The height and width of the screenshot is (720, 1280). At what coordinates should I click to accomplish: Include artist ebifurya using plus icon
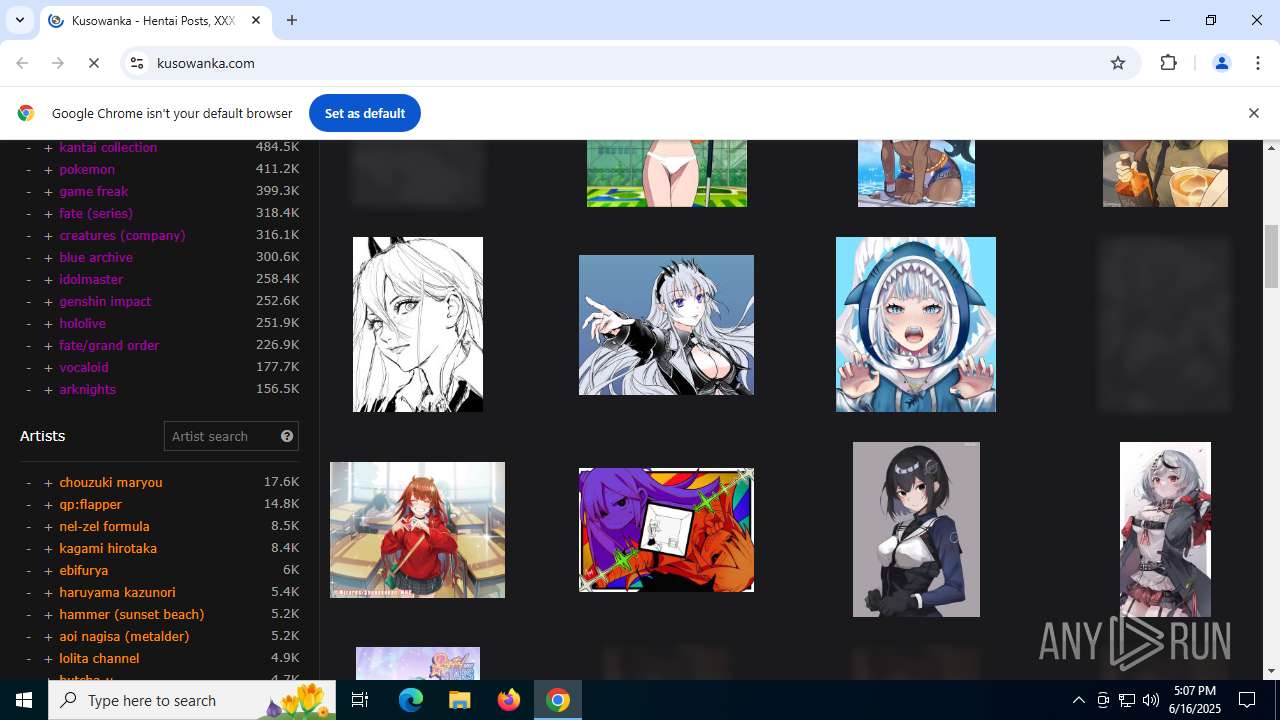[x=48, y=571]
